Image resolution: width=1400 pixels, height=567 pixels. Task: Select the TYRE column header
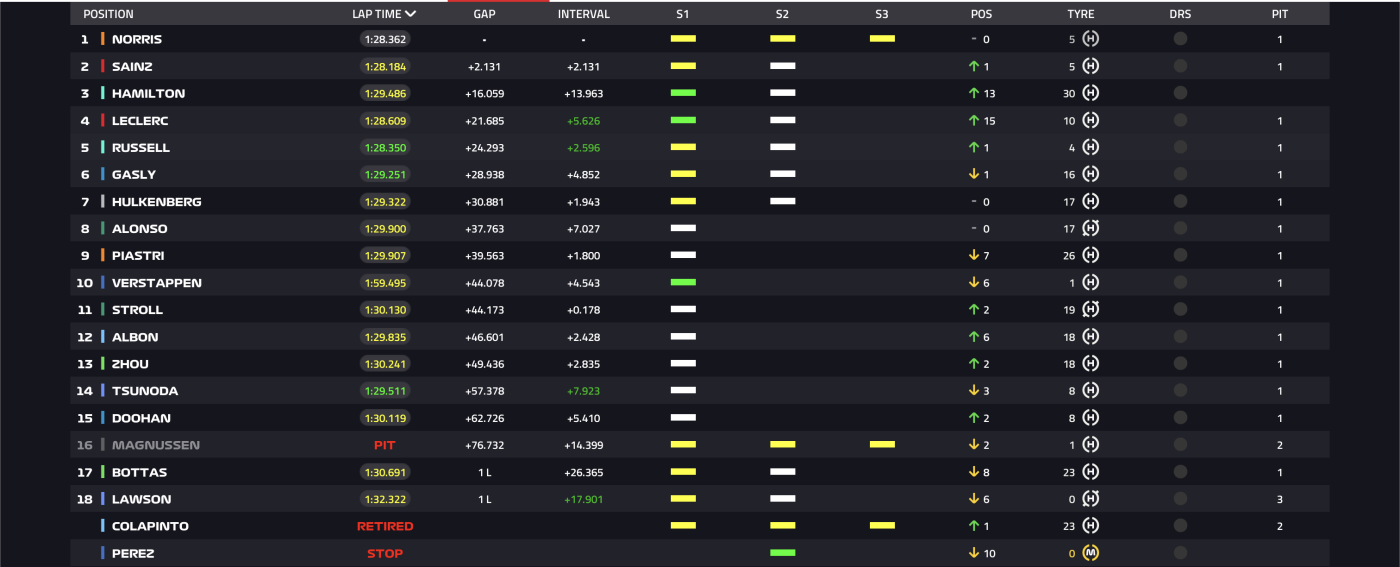pyautogui.click(x=1081, y=14)
